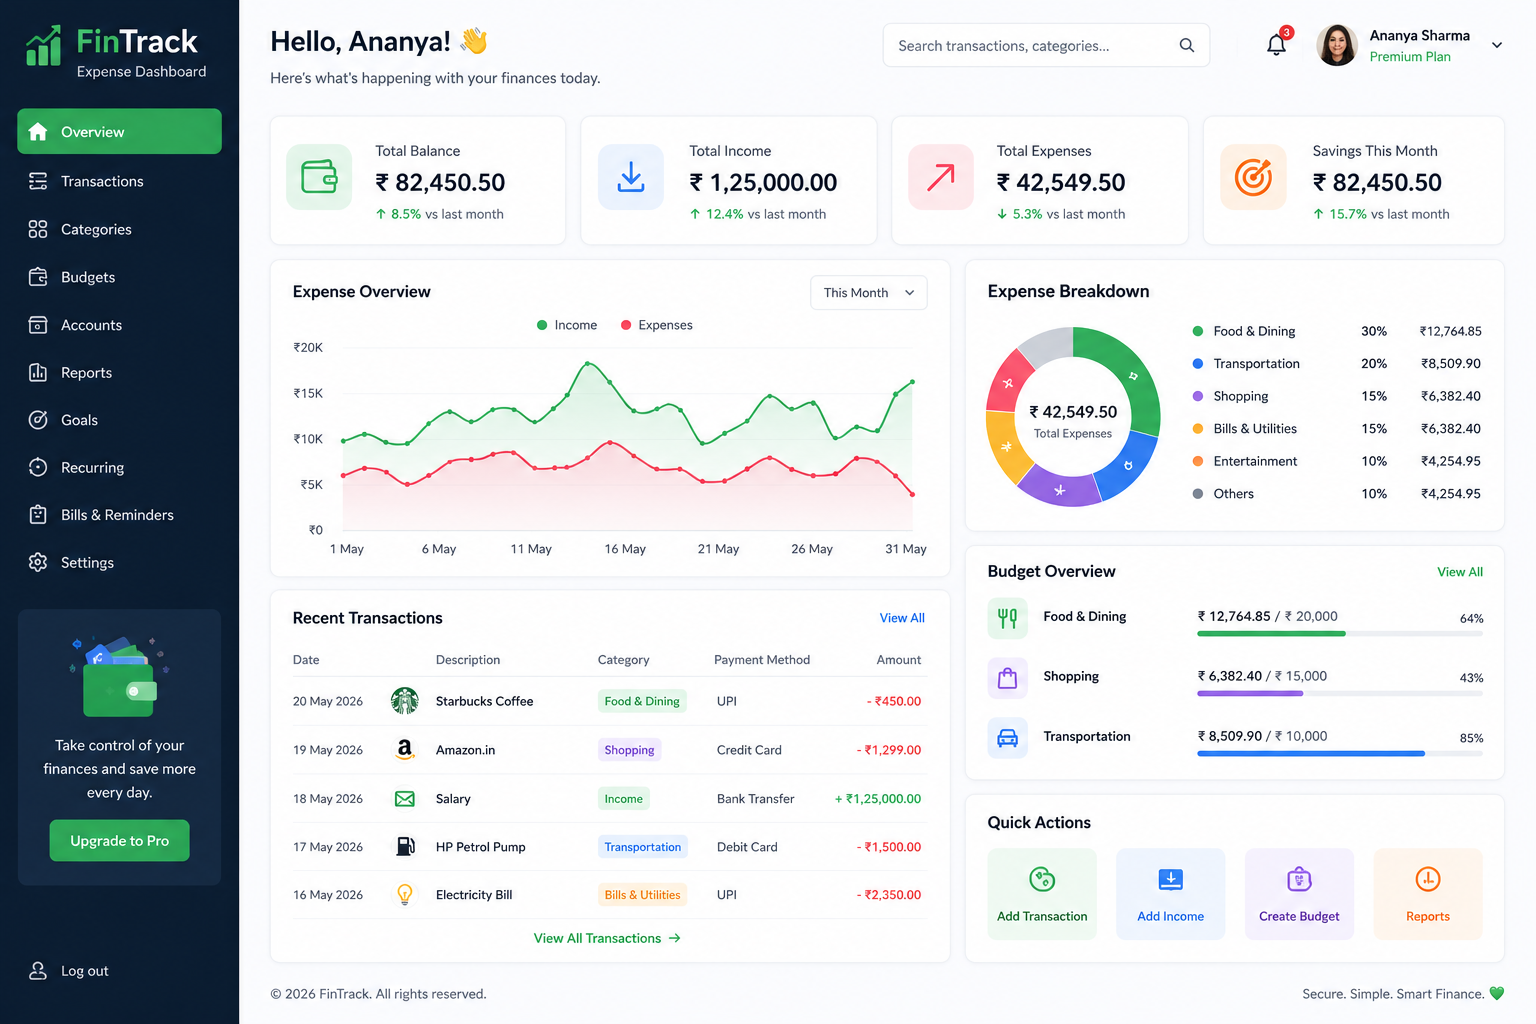The height and width of the screenshot is (1024, 1536).
Task: Click the notification bell icon
Action: (x=1276, y=45)
